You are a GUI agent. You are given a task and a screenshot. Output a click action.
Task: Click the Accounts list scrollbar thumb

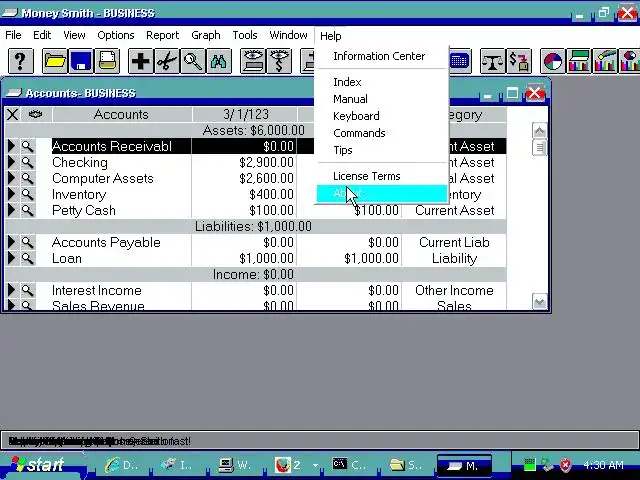coord(540,147)
